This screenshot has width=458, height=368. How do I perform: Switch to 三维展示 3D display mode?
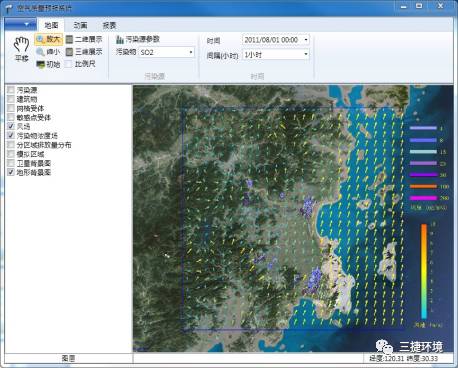point(84,52)
